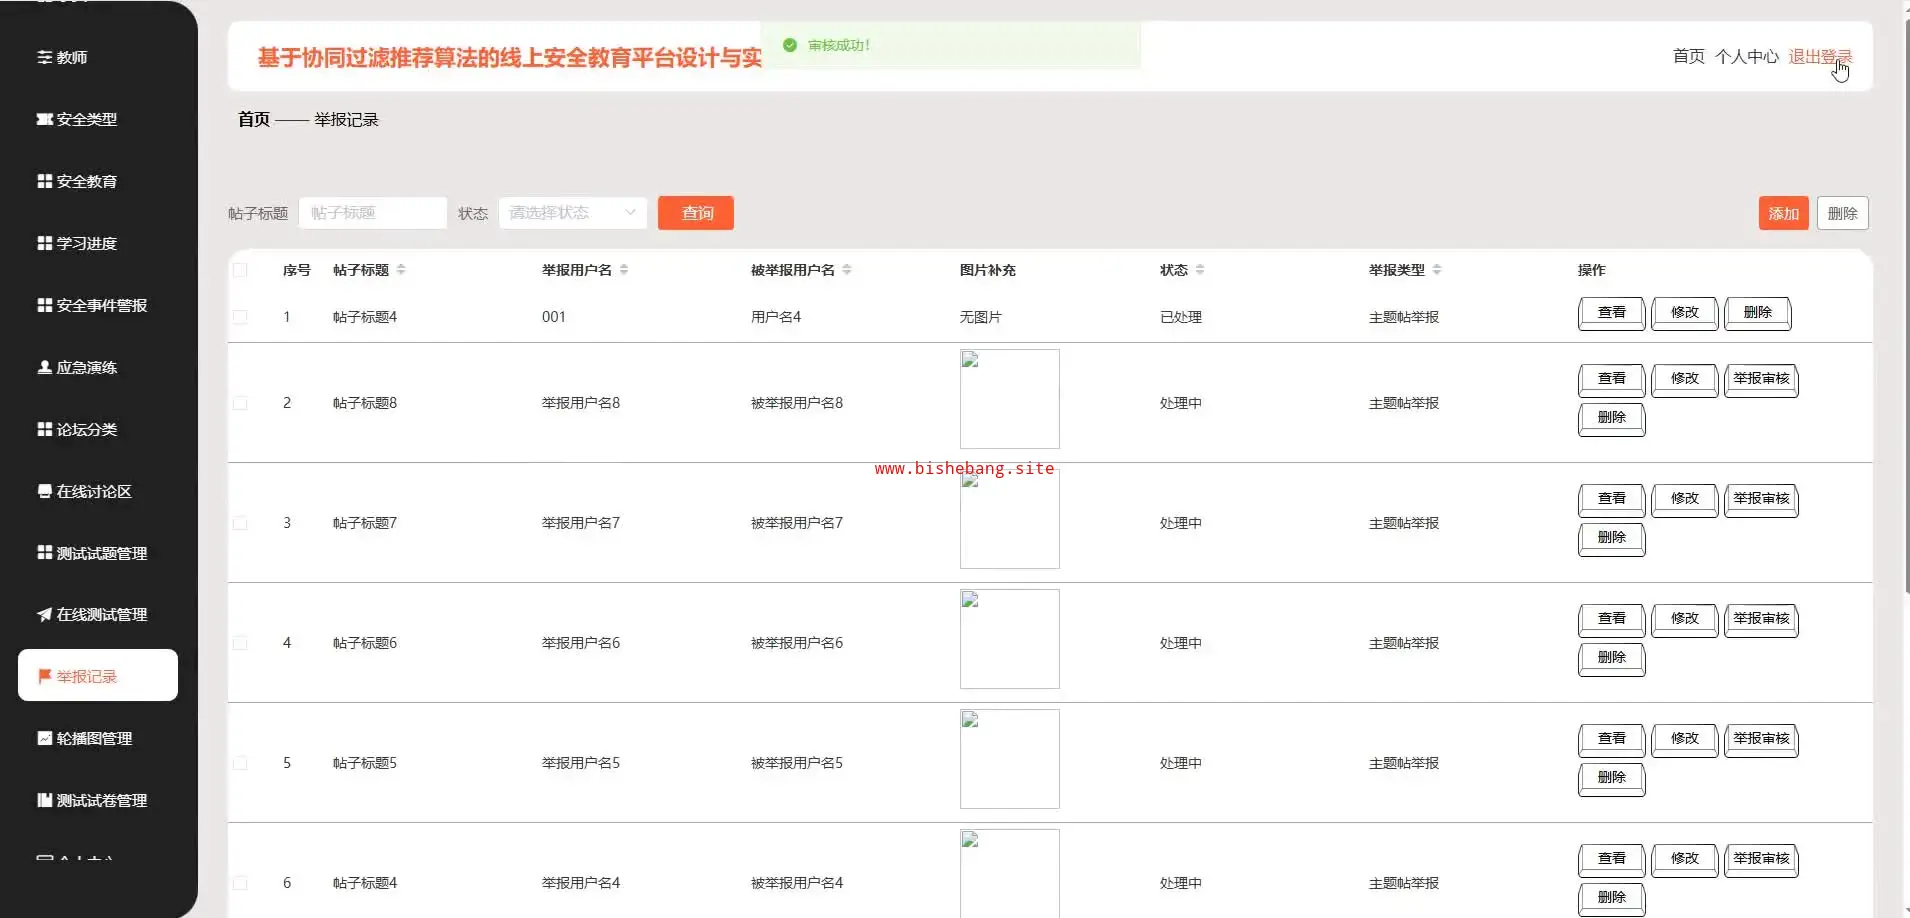Open 安全教育 in the sidebar menu
Image resolution: width=1910 pixels, height=918 pixels.
[98, 182]
